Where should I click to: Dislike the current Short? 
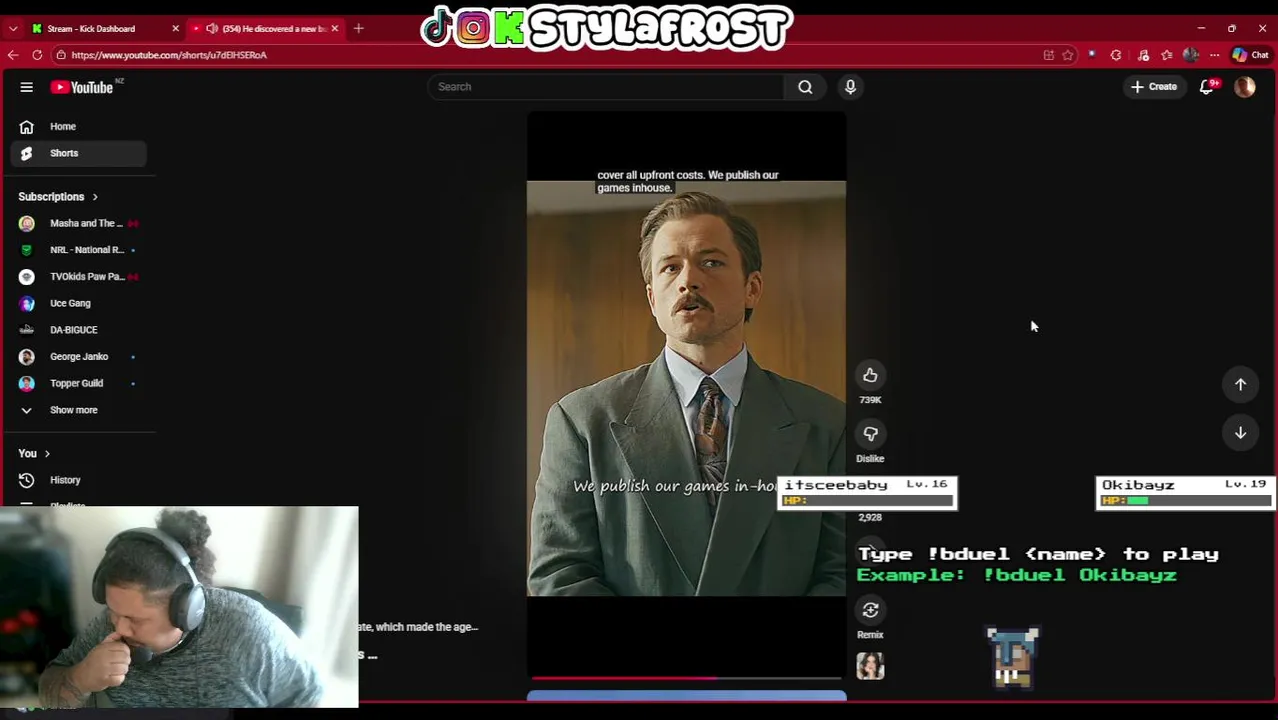(870, 433)
